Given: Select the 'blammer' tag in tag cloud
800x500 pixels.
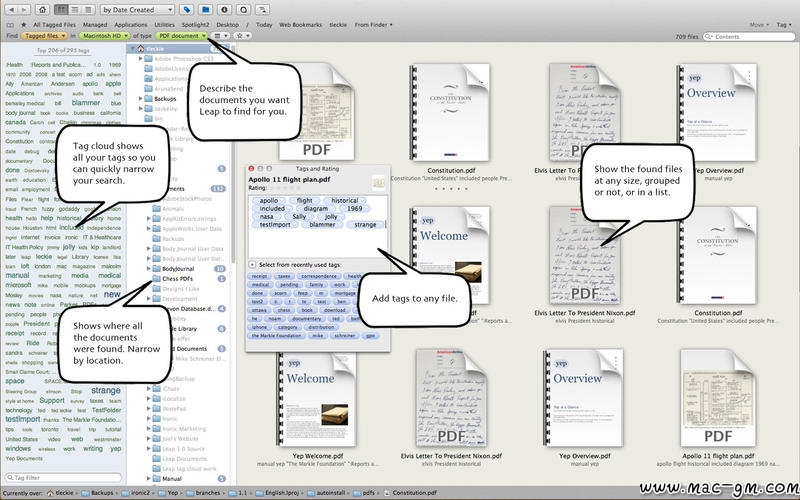Looking at the screenshot, I should point(86,103).
